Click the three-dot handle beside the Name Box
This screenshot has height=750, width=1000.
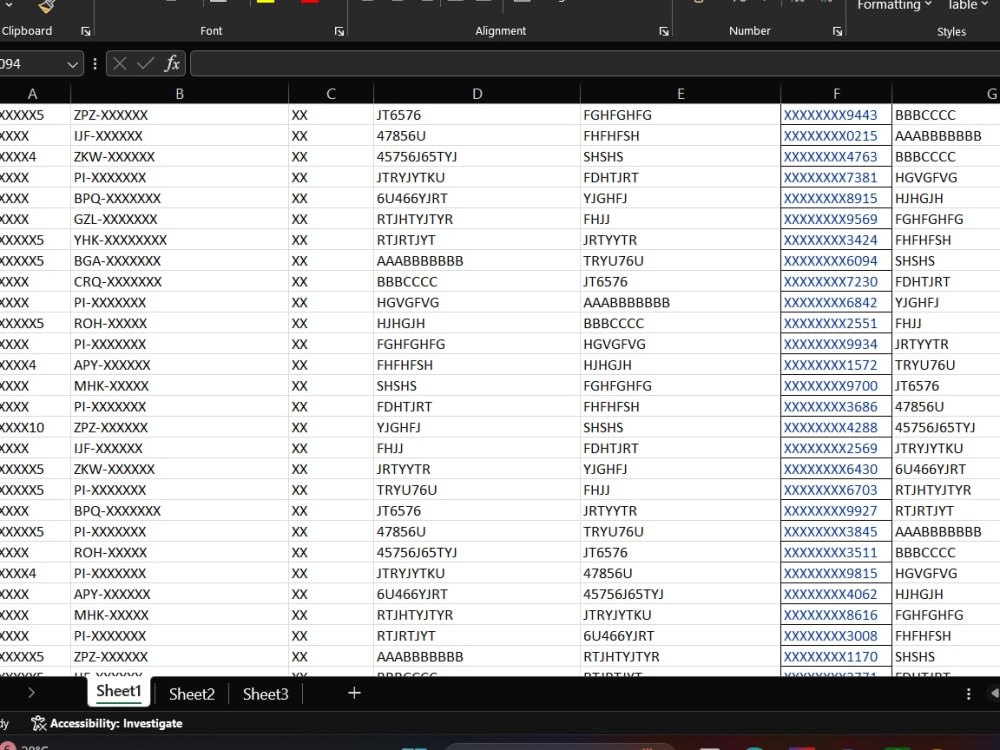(94, 64)
